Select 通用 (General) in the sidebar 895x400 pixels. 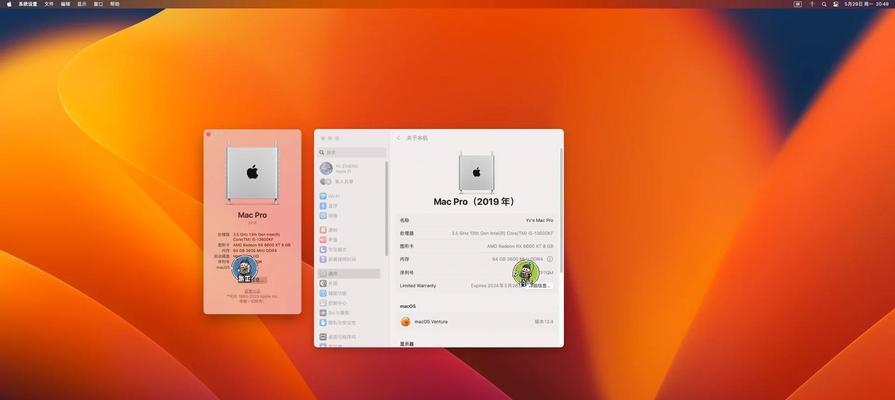(349, 273)
